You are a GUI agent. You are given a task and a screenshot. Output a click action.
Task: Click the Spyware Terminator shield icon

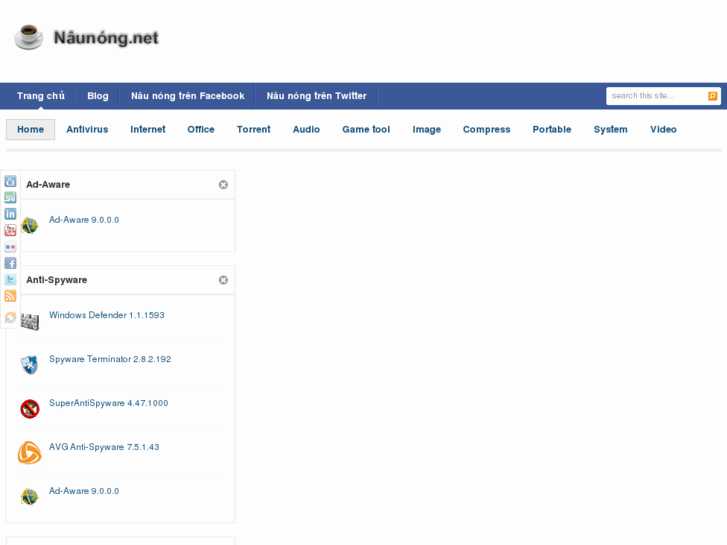[30, 365]
